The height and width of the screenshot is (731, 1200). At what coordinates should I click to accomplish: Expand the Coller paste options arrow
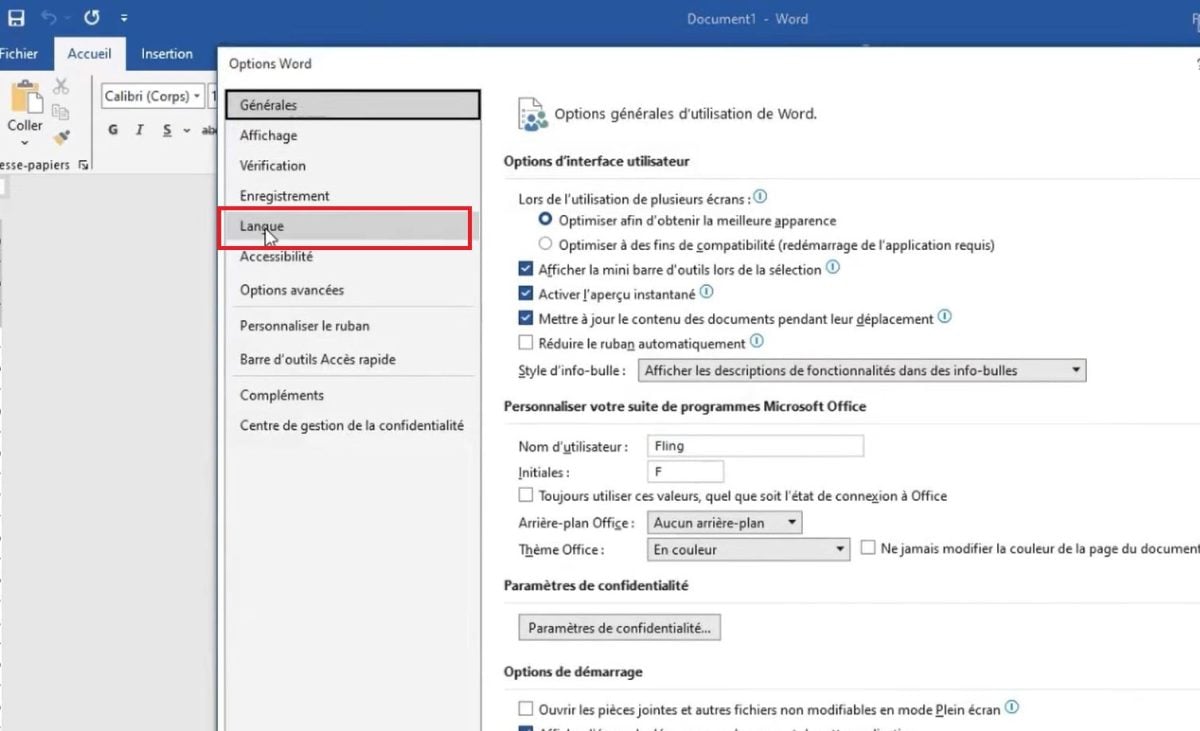[24, 143]
